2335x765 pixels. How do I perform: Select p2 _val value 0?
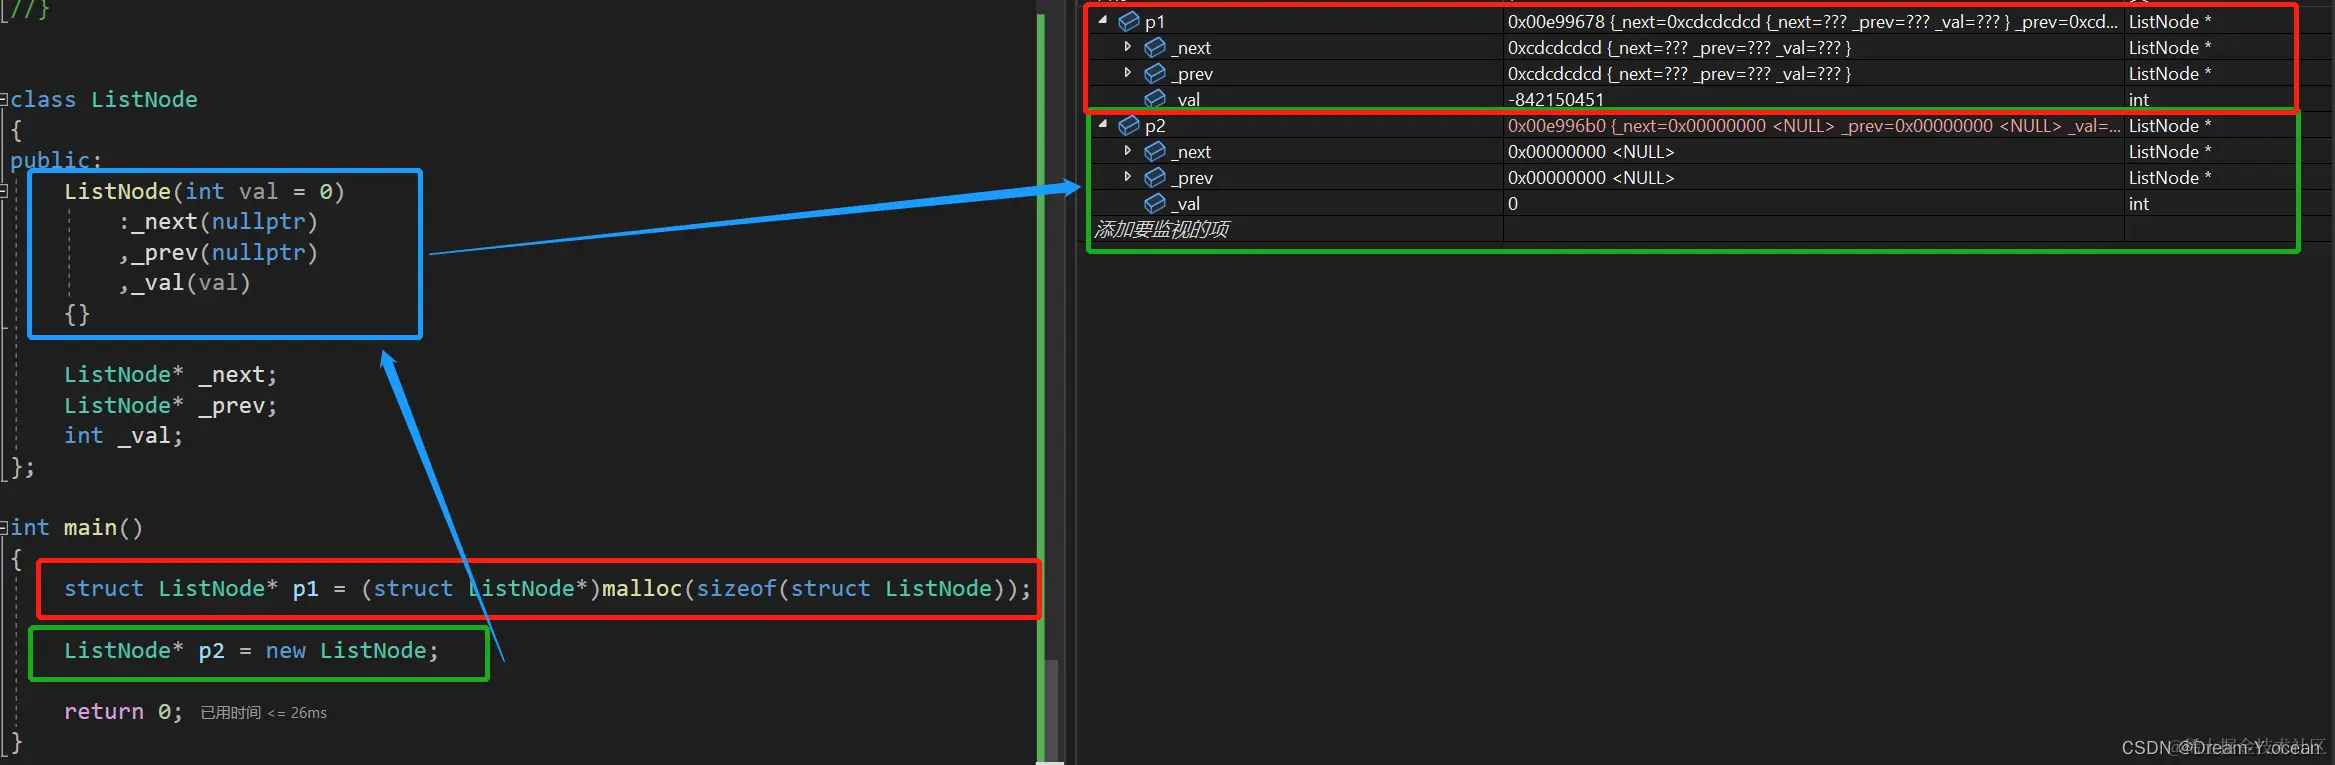1513,203
